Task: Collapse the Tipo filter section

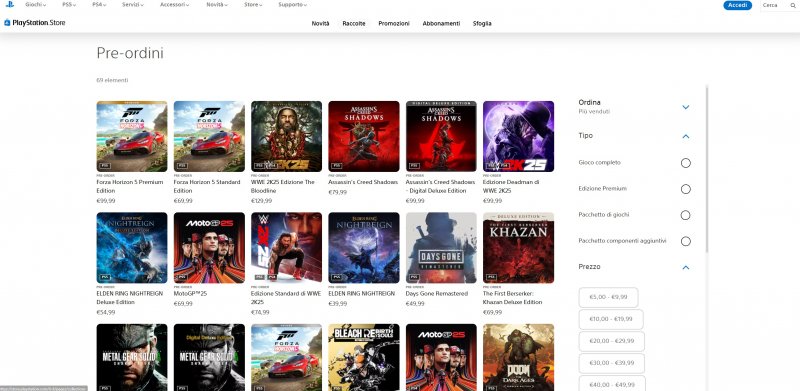Action: [x=686, y=136]
